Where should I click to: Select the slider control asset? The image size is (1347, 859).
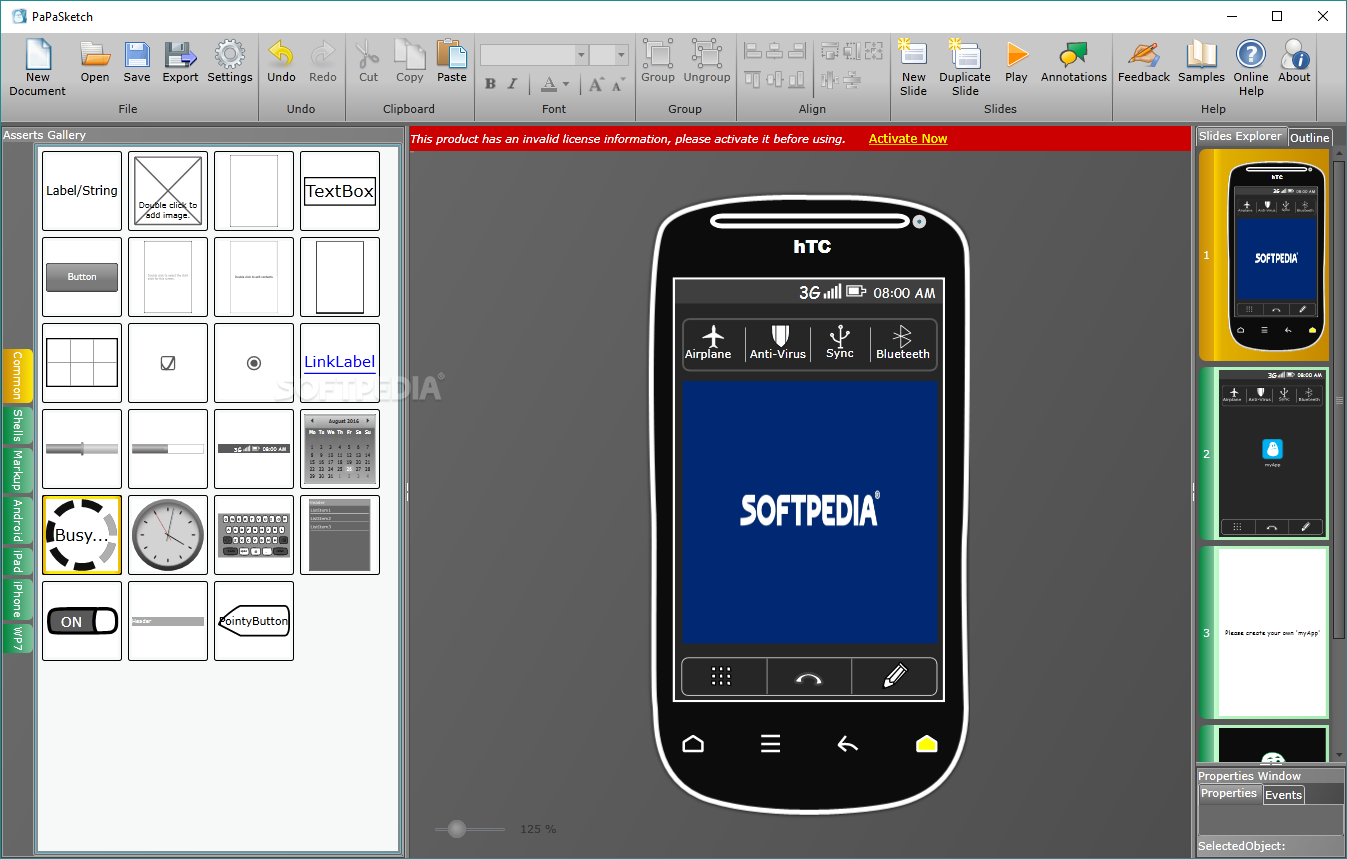[82, 449]
